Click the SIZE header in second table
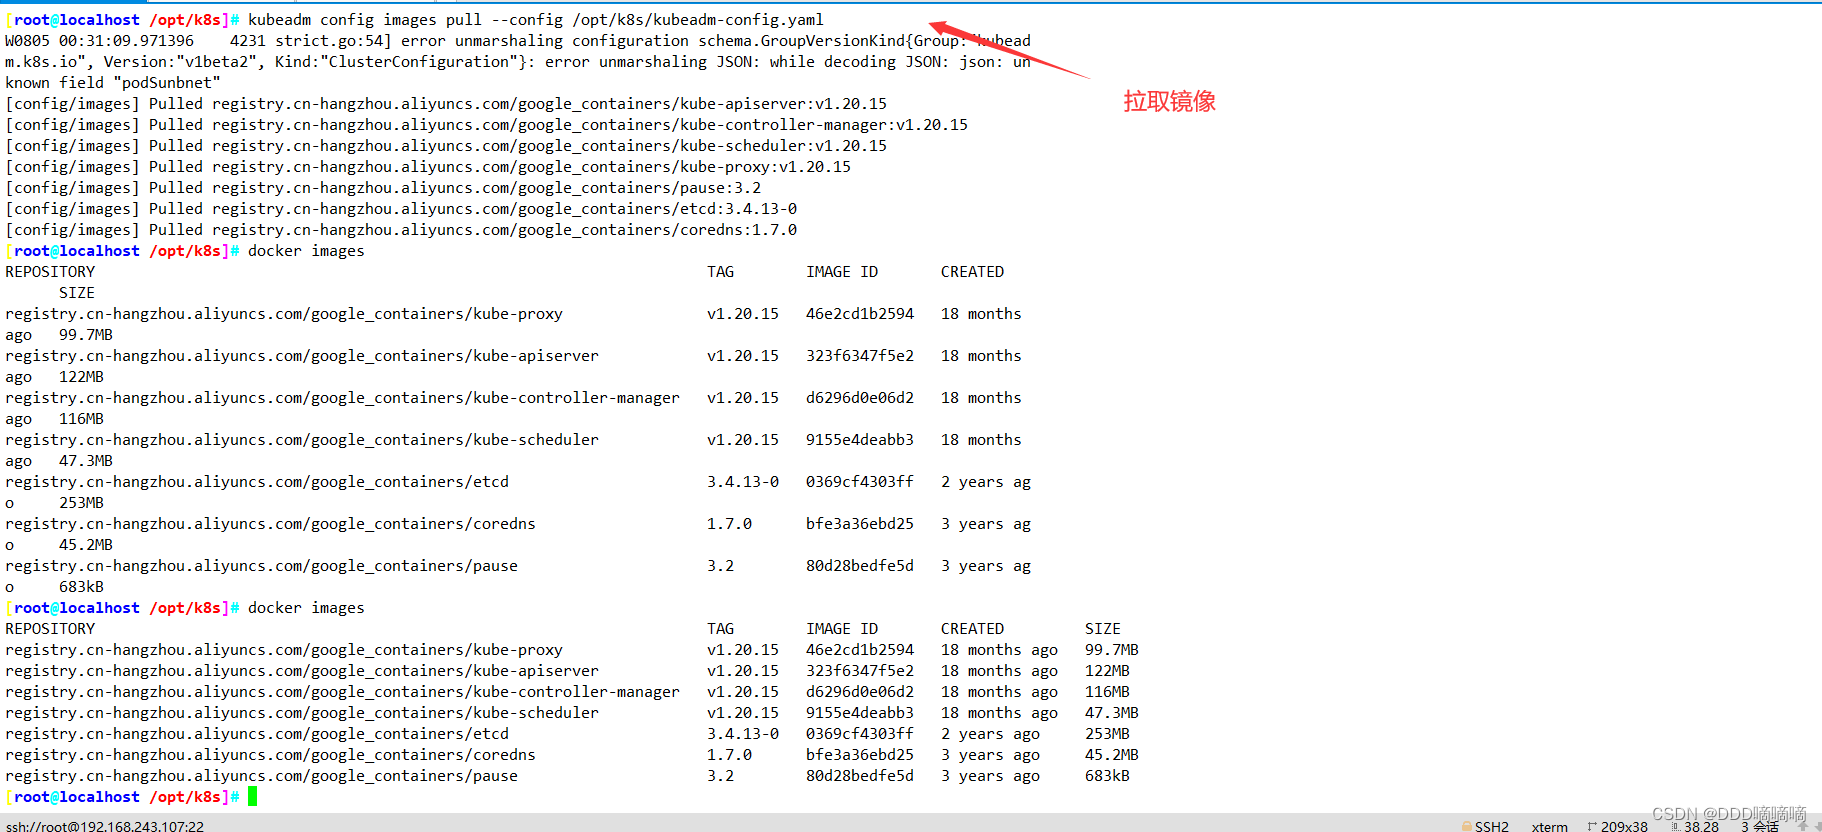Image resolution: width=1822 pixels, height=832 pixels. tap(1103, 628)
